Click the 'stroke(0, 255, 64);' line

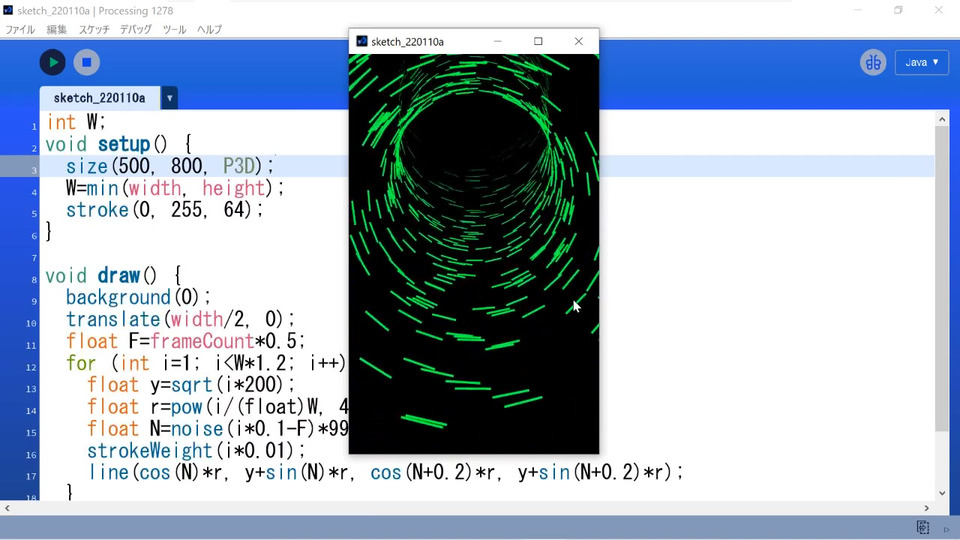(165, 210)
